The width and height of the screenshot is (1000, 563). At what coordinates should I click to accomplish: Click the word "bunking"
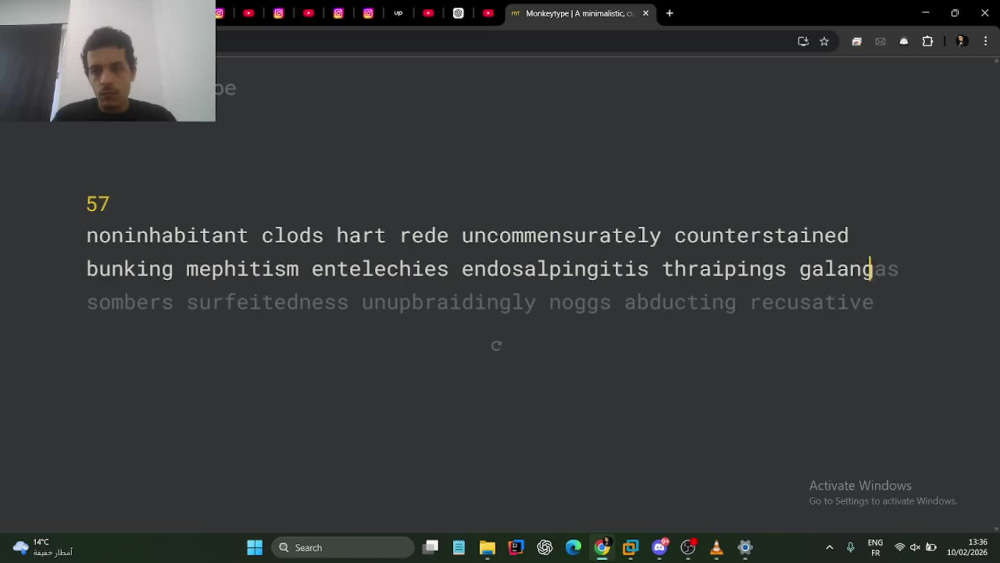pos(129,268)
